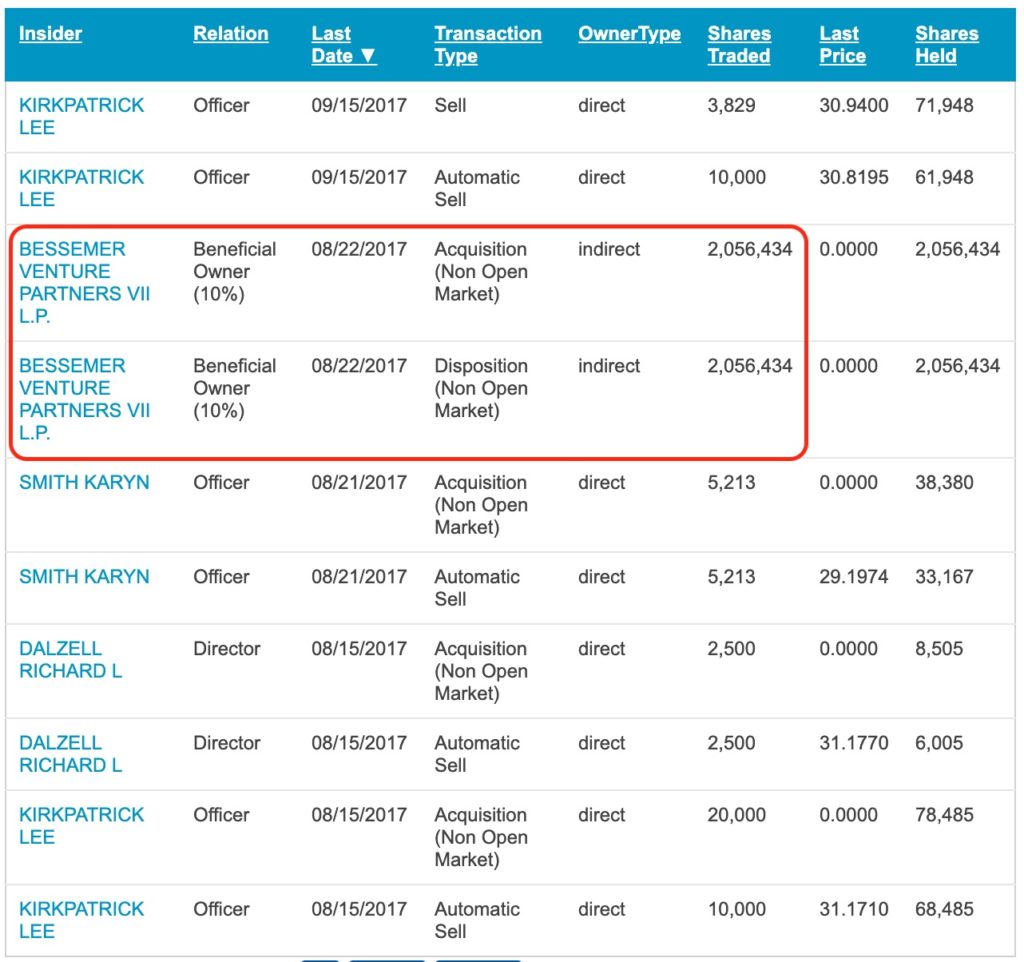This screenshot has height=962, width=1024.
Task: Open KIRKPATRICK LEE row priced 31.1710
Action: point(82,920)
